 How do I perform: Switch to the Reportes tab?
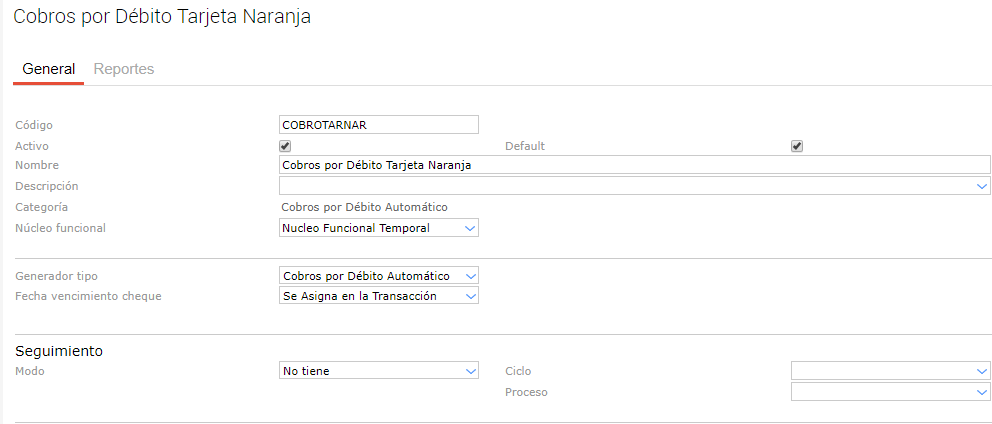(x=123, y=69)
